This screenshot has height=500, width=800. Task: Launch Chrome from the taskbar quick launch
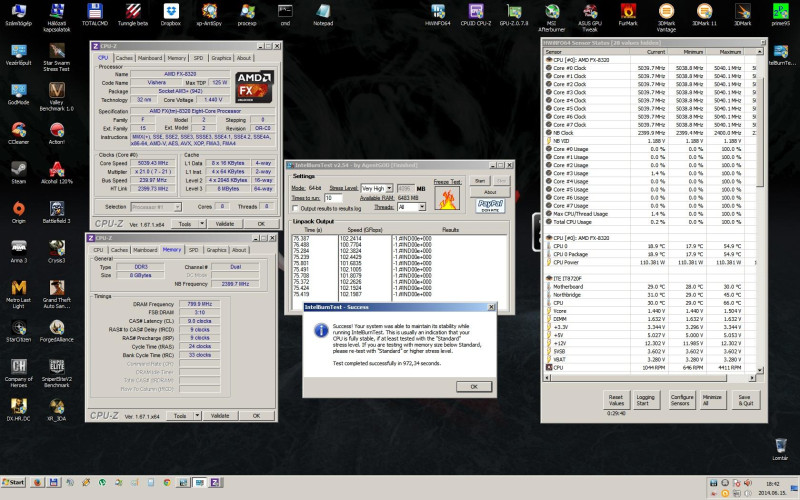coord(167,482)
